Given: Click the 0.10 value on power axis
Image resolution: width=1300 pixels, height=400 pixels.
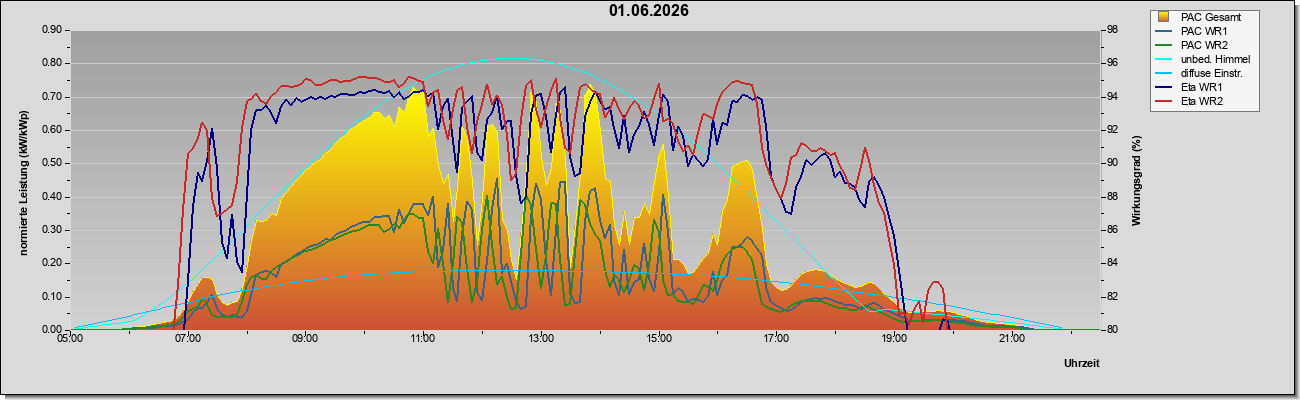Looking at the screenshot, I should [51, 297].
